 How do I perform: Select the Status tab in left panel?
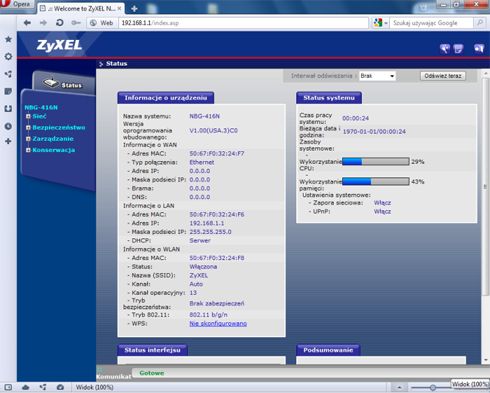click(64, 83)
